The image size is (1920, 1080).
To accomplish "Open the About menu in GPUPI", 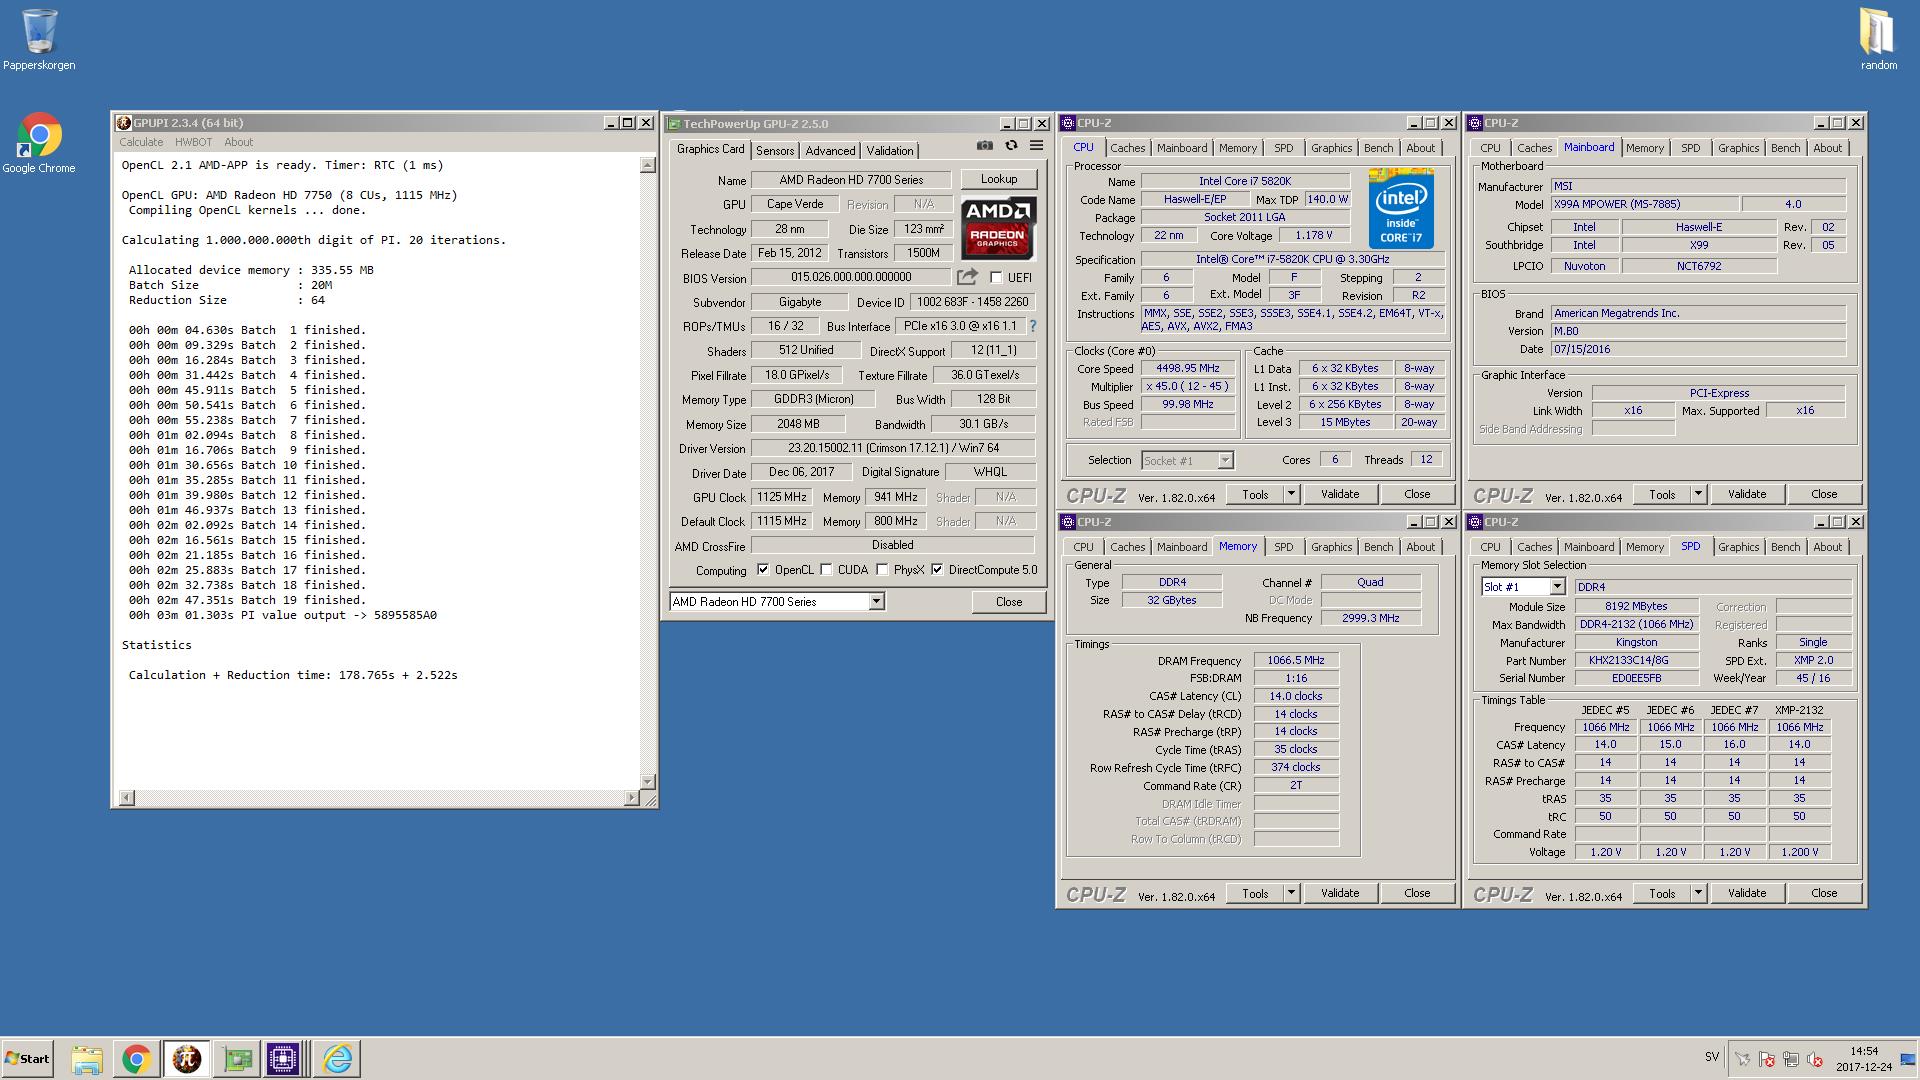I will 239,142.
